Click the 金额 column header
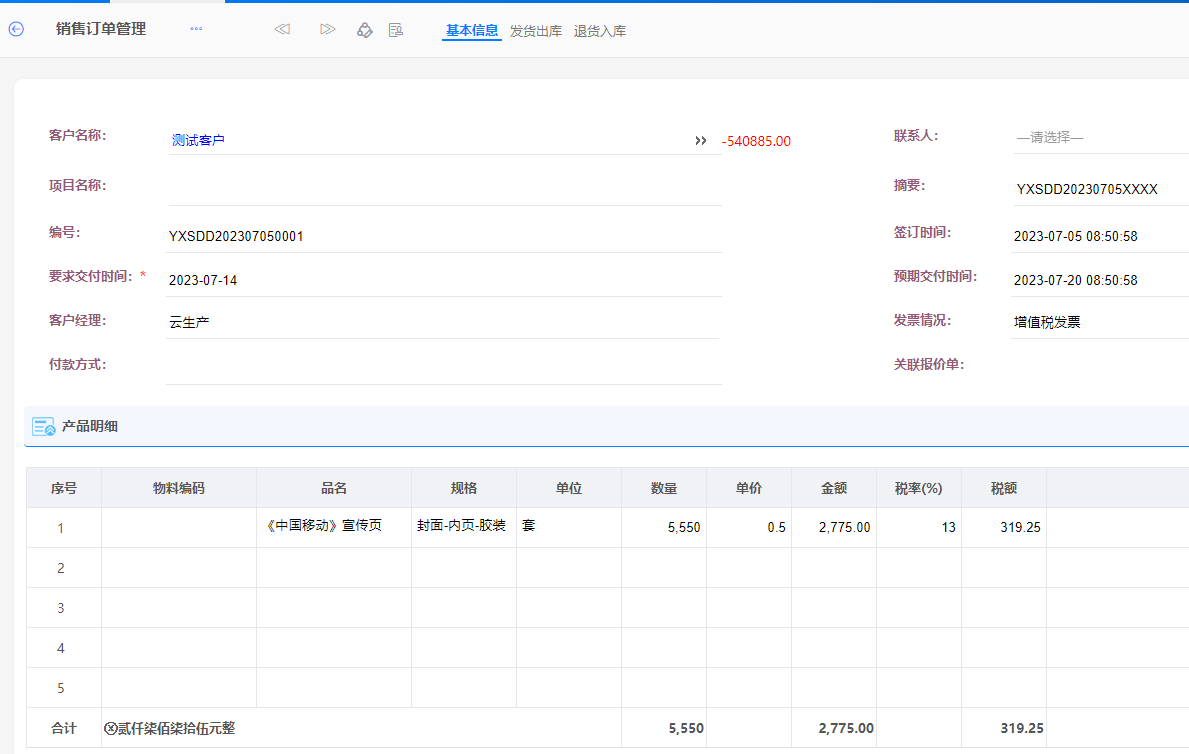Viewport: 1189px width, 754px height. point(834,488)
